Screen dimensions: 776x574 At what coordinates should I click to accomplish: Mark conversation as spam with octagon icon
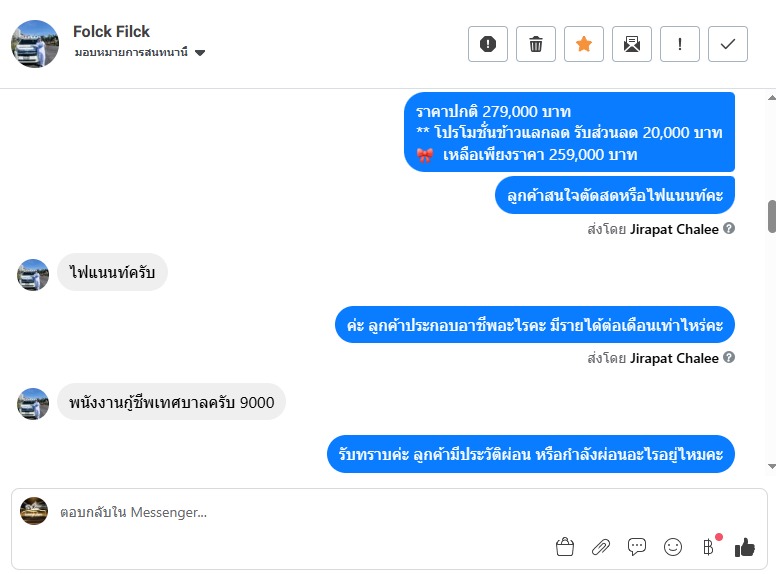488,44
